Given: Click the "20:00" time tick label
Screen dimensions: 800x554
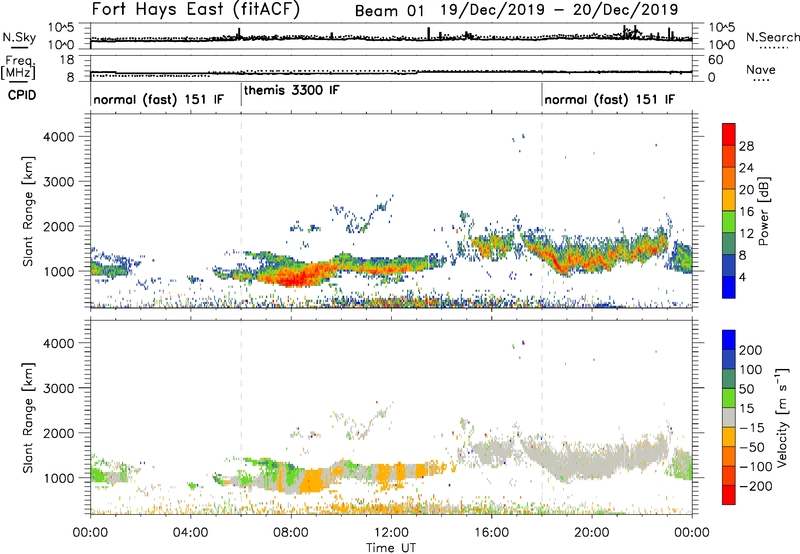Looking at the screenshot, I should pyautogui.click(x=592, y=533).
